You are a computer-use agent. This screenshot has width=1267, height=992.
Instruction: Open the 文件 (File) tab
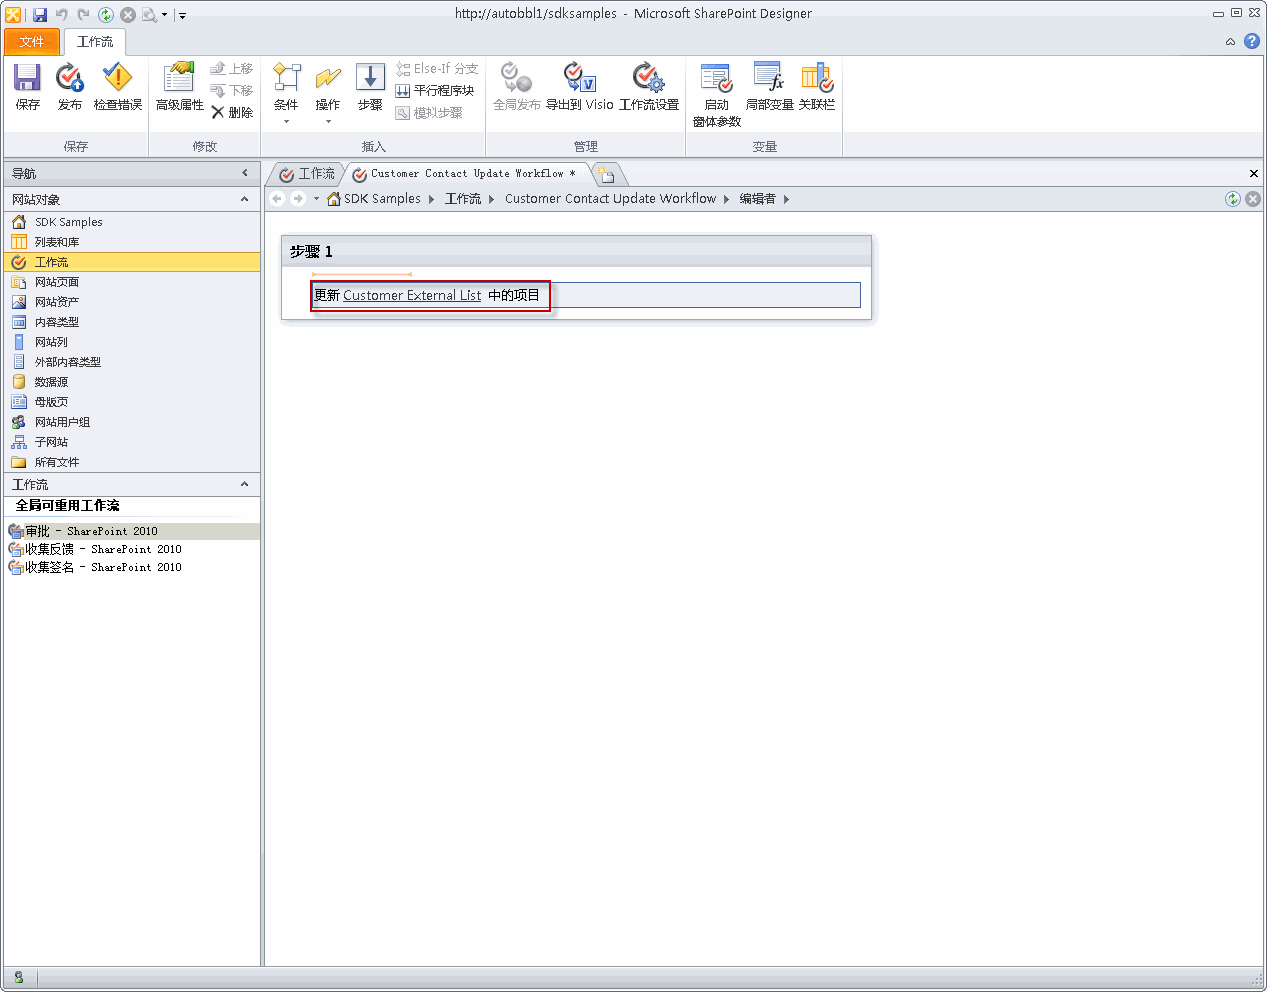coord(32,42)
